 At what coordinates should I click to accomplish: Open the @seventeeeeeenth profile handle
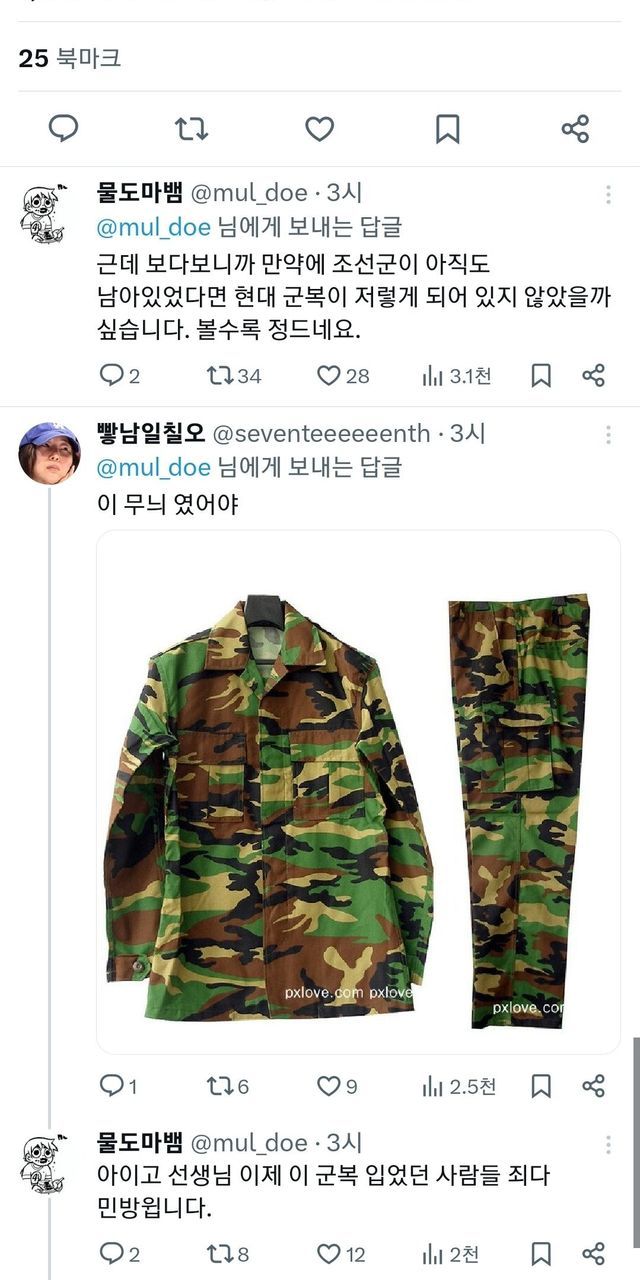coord(321,434)
